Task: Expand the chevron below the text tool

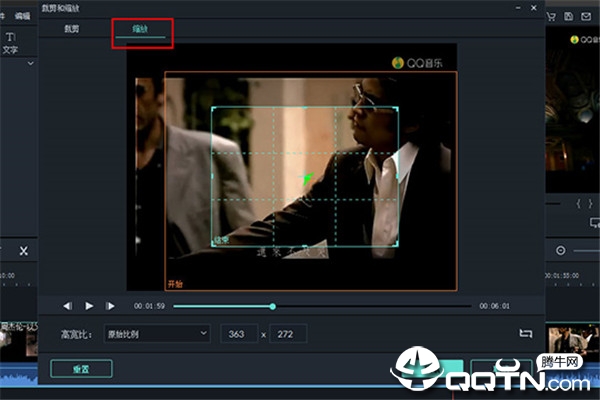Action: 31,63
